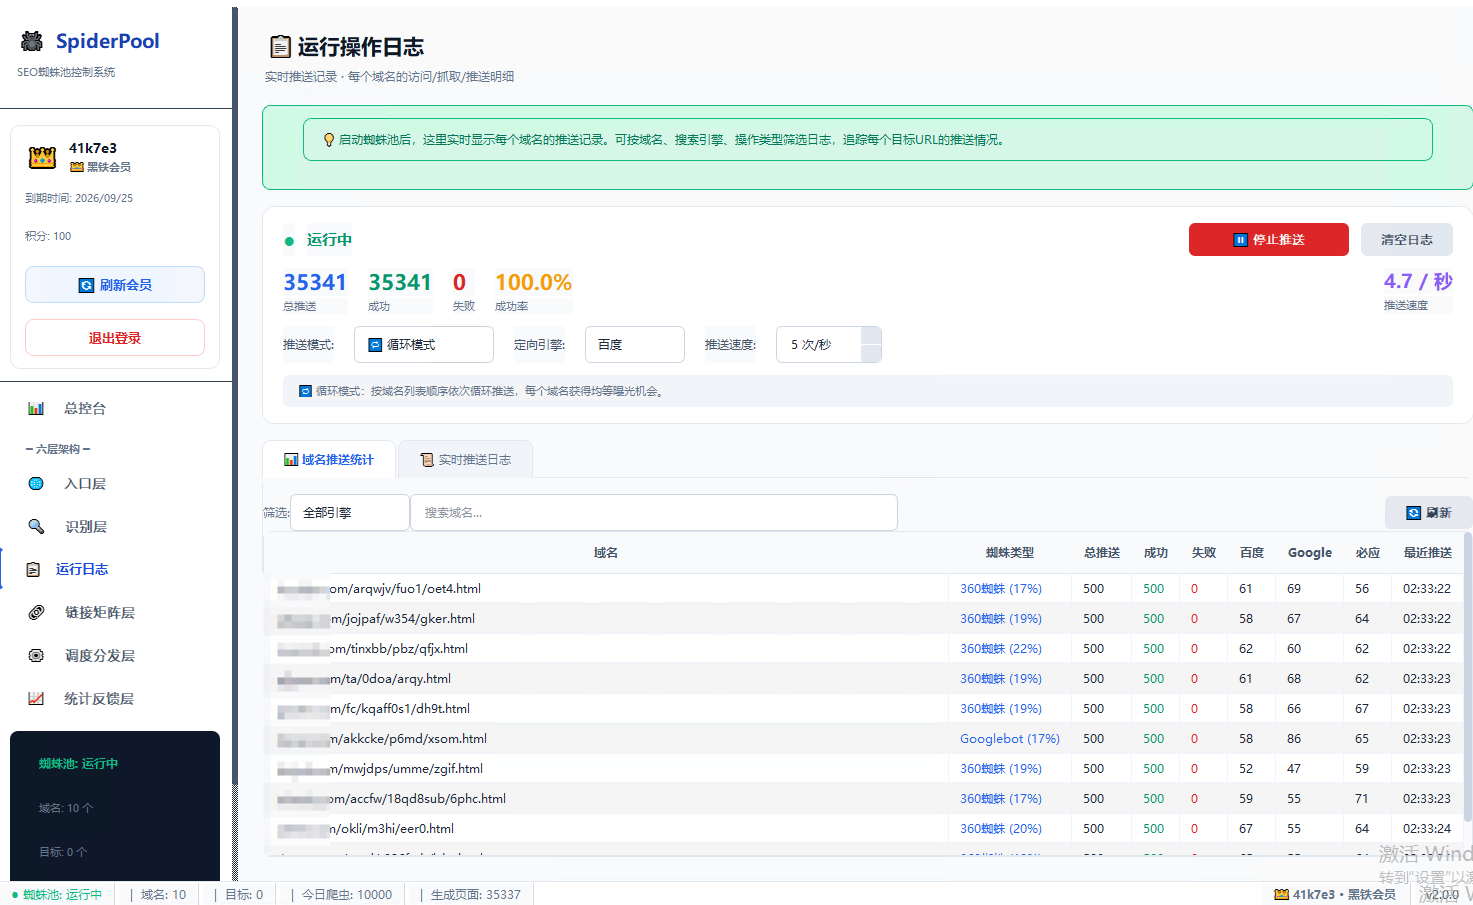The height and width of the screenshot is (905, 1473).
Task: Click the crown member avatar icon
Action: coord(42,157)
